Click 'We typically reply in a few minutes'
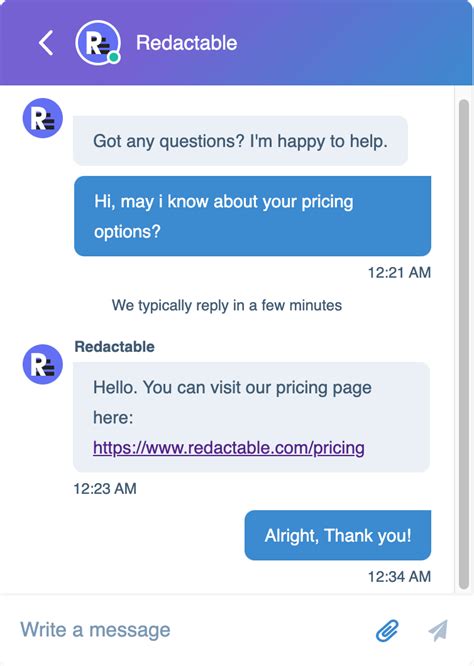 pyautogui.click(x=227, y=305)
